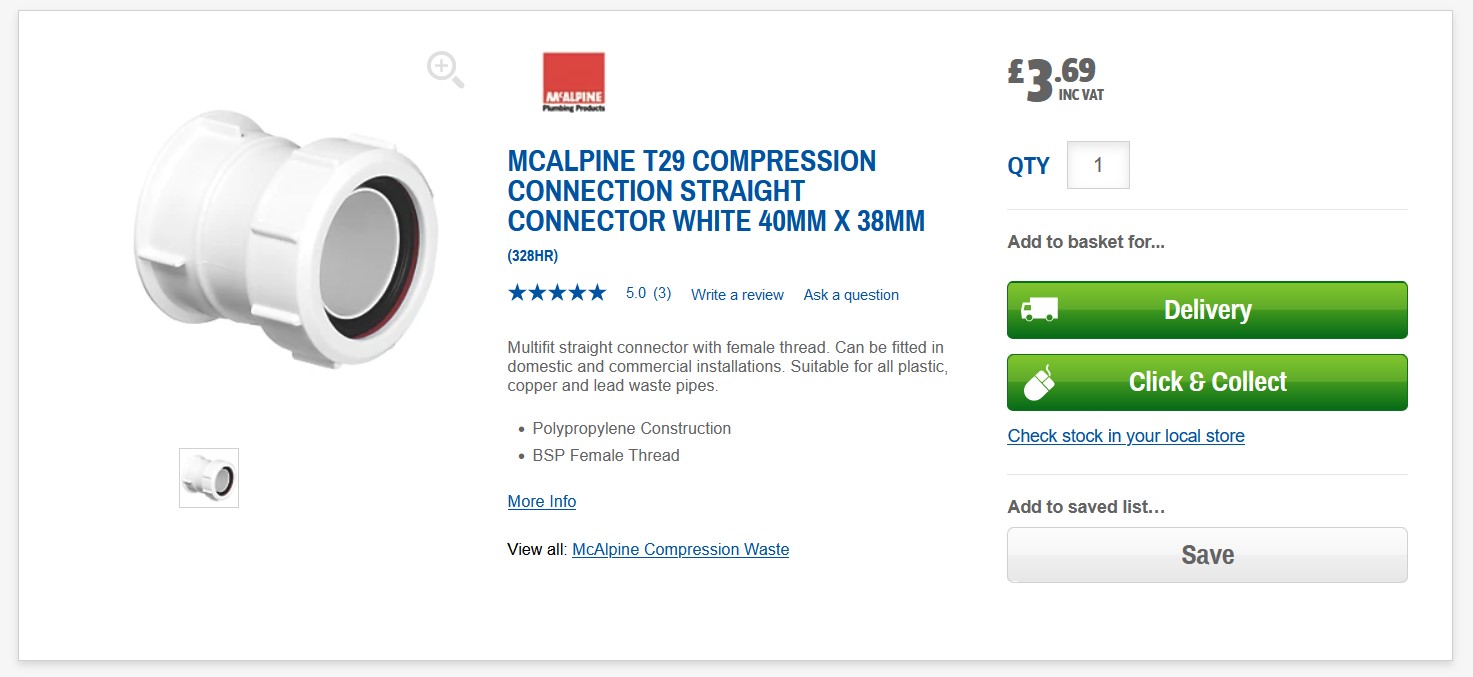Click the review count (3)
Viewport: 1473px width, 677px height.
(x=662, y=294)
